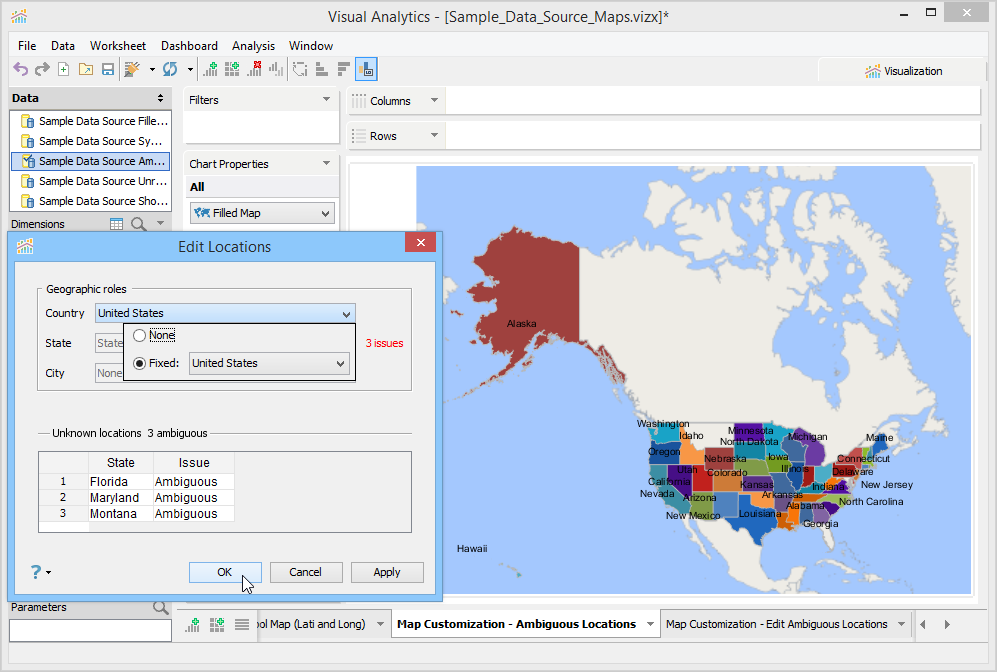Select Sample Data Source Unr... item

(x=91, y=181)
